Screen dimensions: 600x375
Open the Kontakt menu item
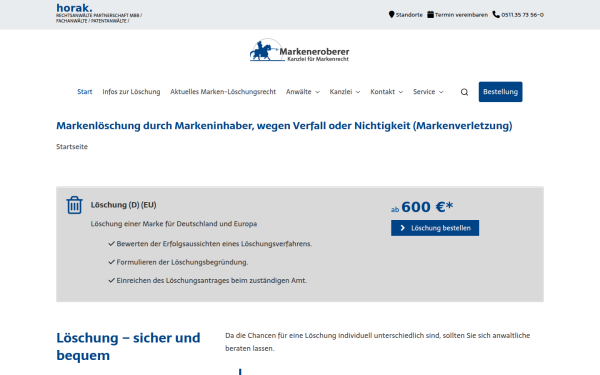pos(382,92)
